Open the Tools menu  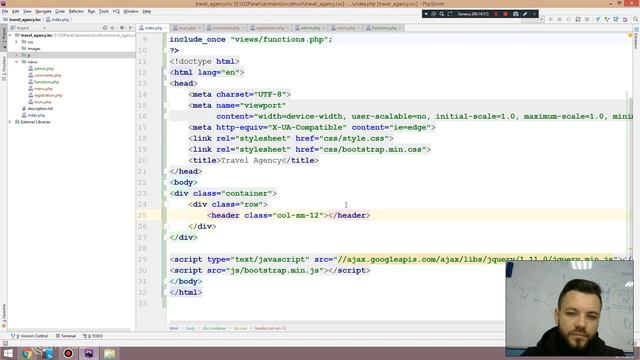104,11
